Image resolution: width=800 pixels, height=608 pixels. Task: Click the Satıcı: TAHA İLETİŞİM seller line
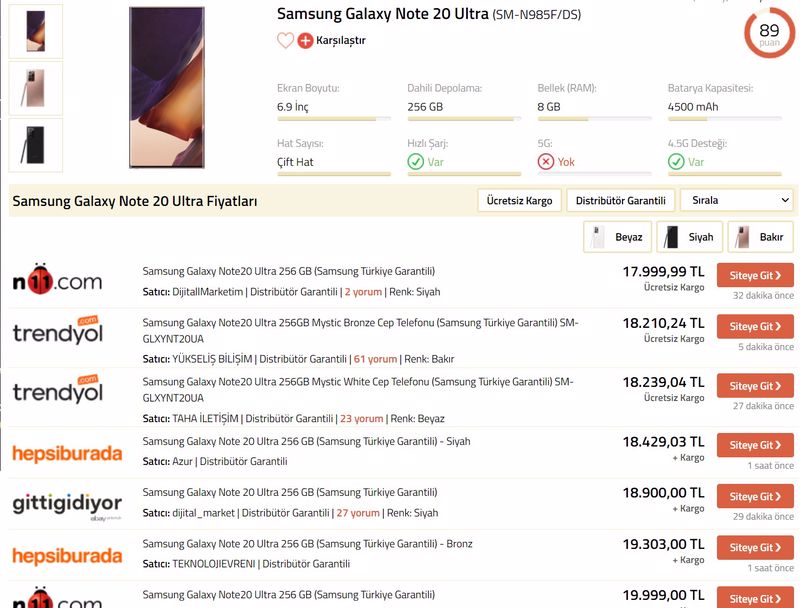point(293,419)
